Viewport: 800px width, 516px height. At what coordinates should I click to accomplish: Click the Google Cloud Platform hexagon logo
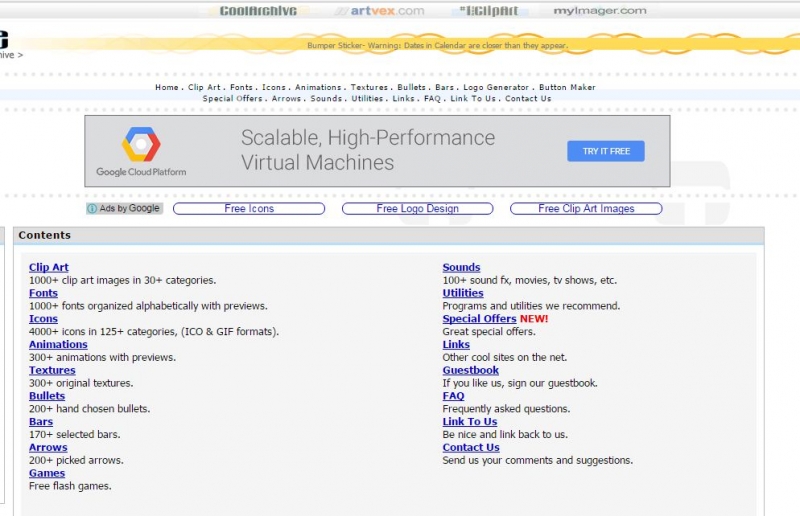click(x=141, y=145)
